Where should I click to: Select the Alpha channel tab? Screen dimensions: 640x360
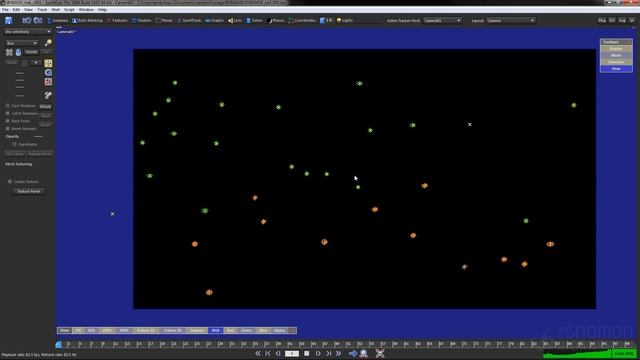(280, 330)
